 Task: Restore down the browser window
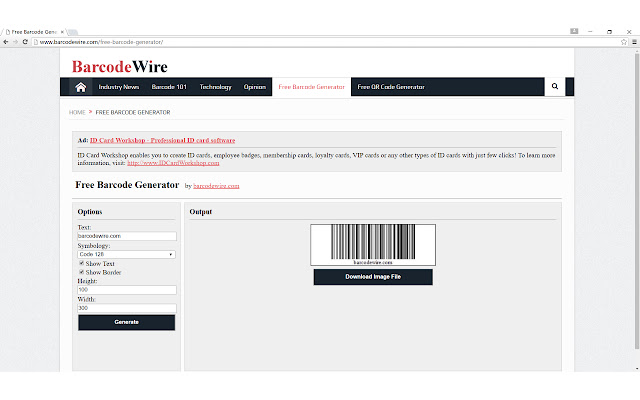click(609, 31)
